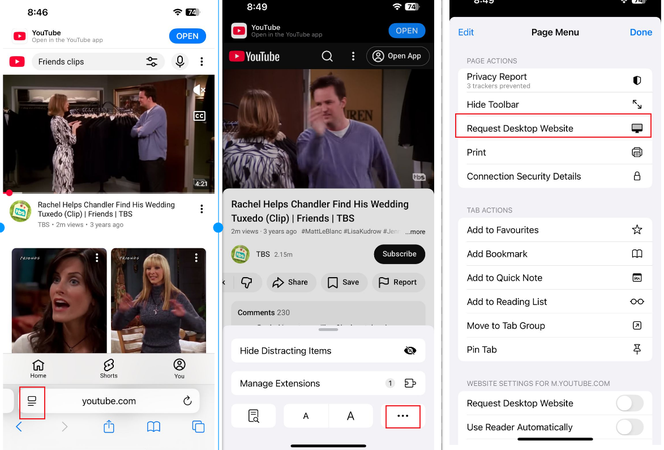Choose Move to Tab Group
The image size is (664, 450).
(555, 326)
